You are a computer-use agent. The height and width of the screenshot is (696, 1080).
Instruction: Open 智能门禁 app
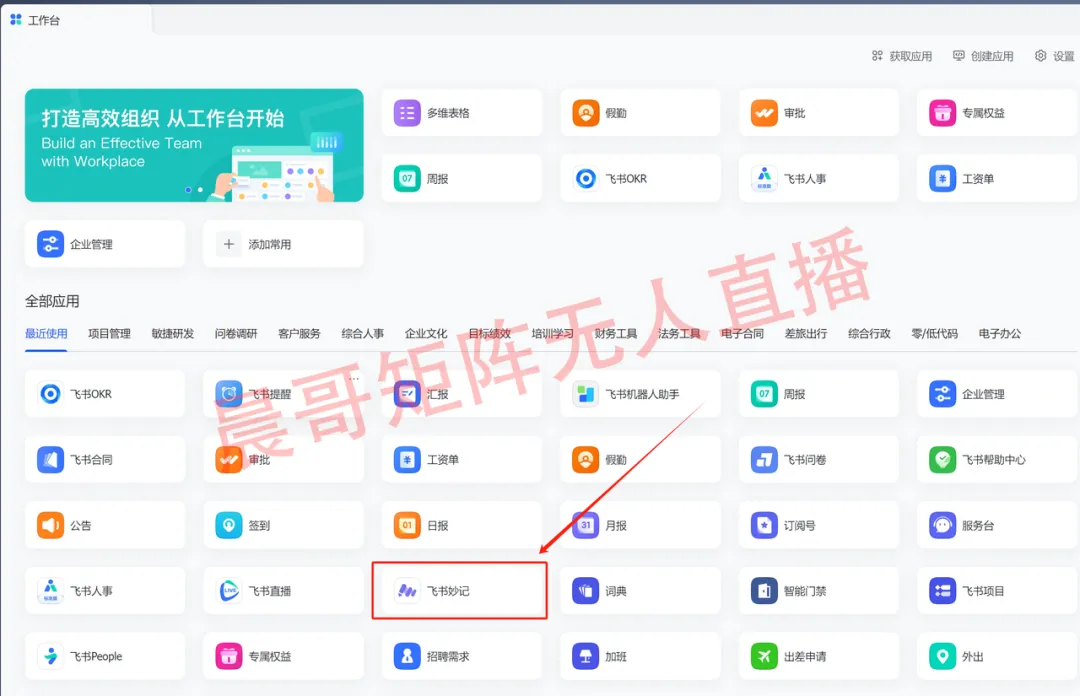pyautogui.click(x=818, y=591)
